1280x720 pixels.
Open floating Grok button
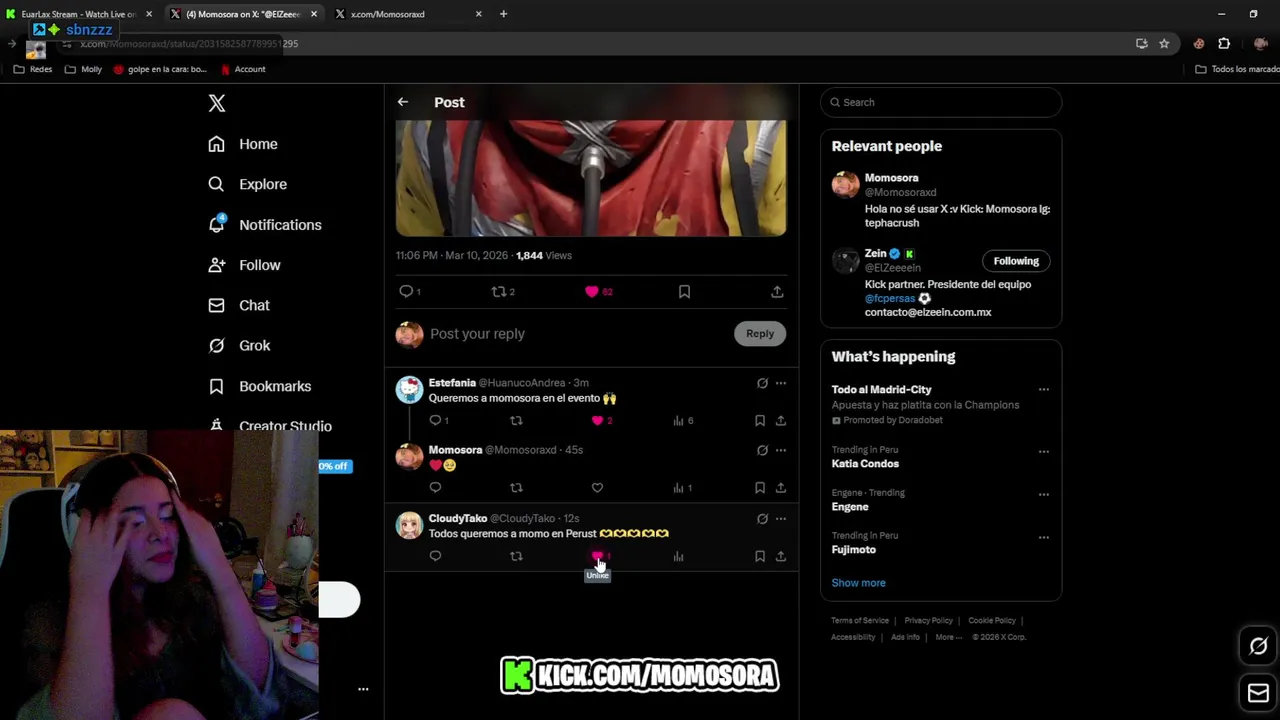click(x=1258, y=646)
